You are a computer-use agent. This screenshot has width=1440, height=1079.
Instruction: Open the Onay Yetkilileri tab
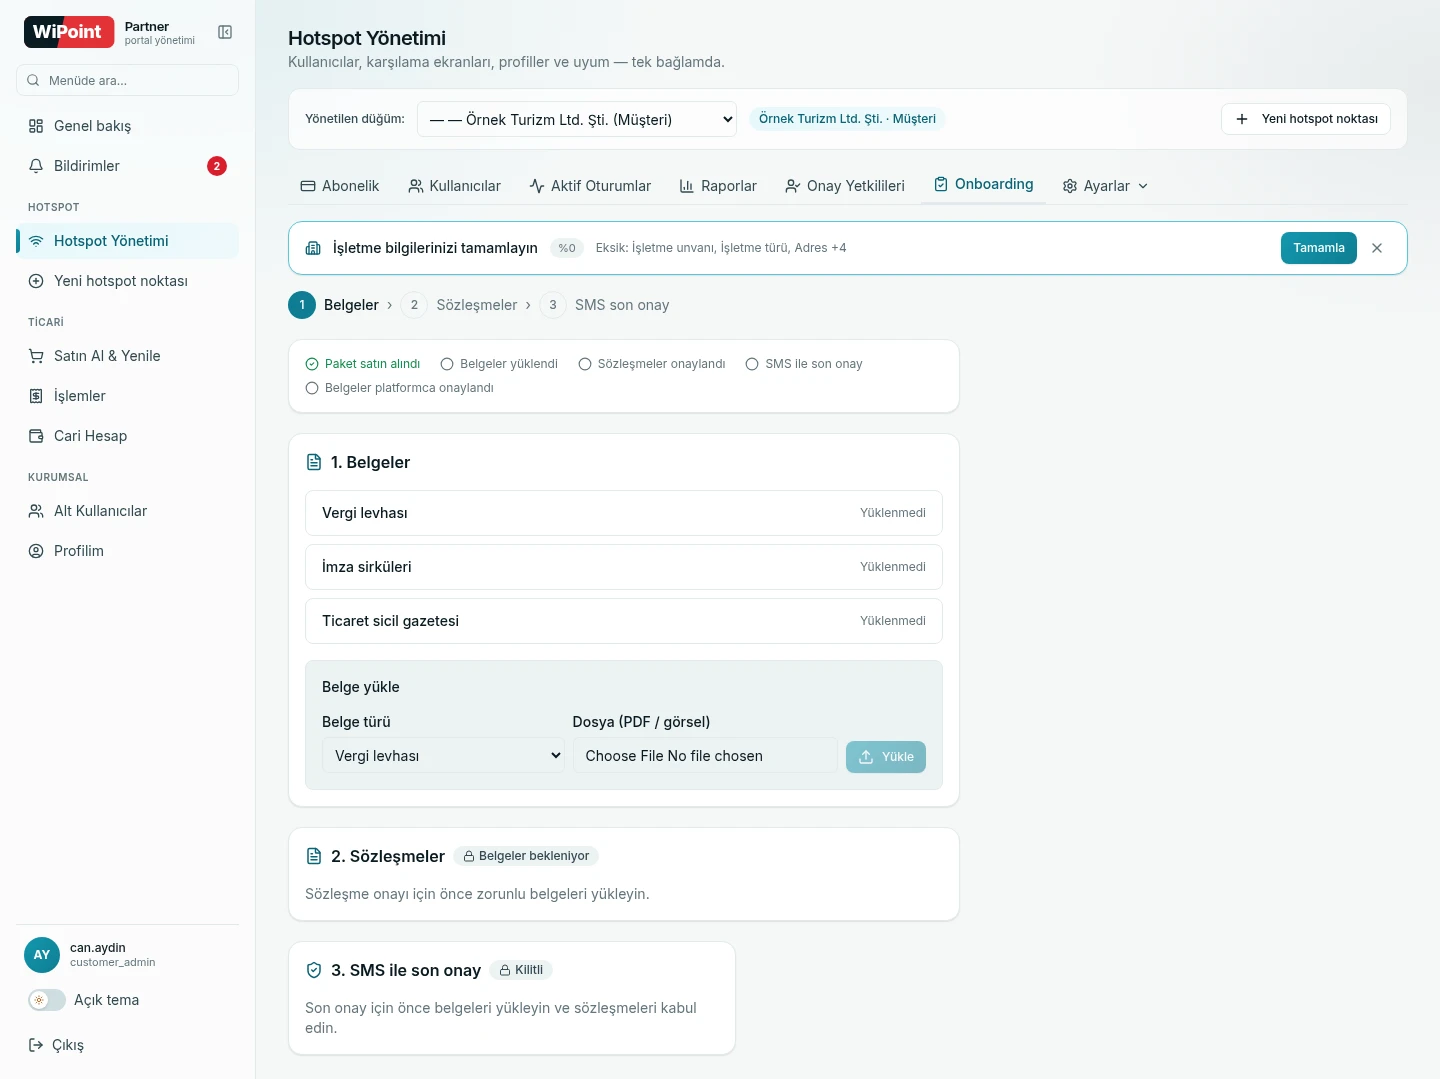point(845,186)
